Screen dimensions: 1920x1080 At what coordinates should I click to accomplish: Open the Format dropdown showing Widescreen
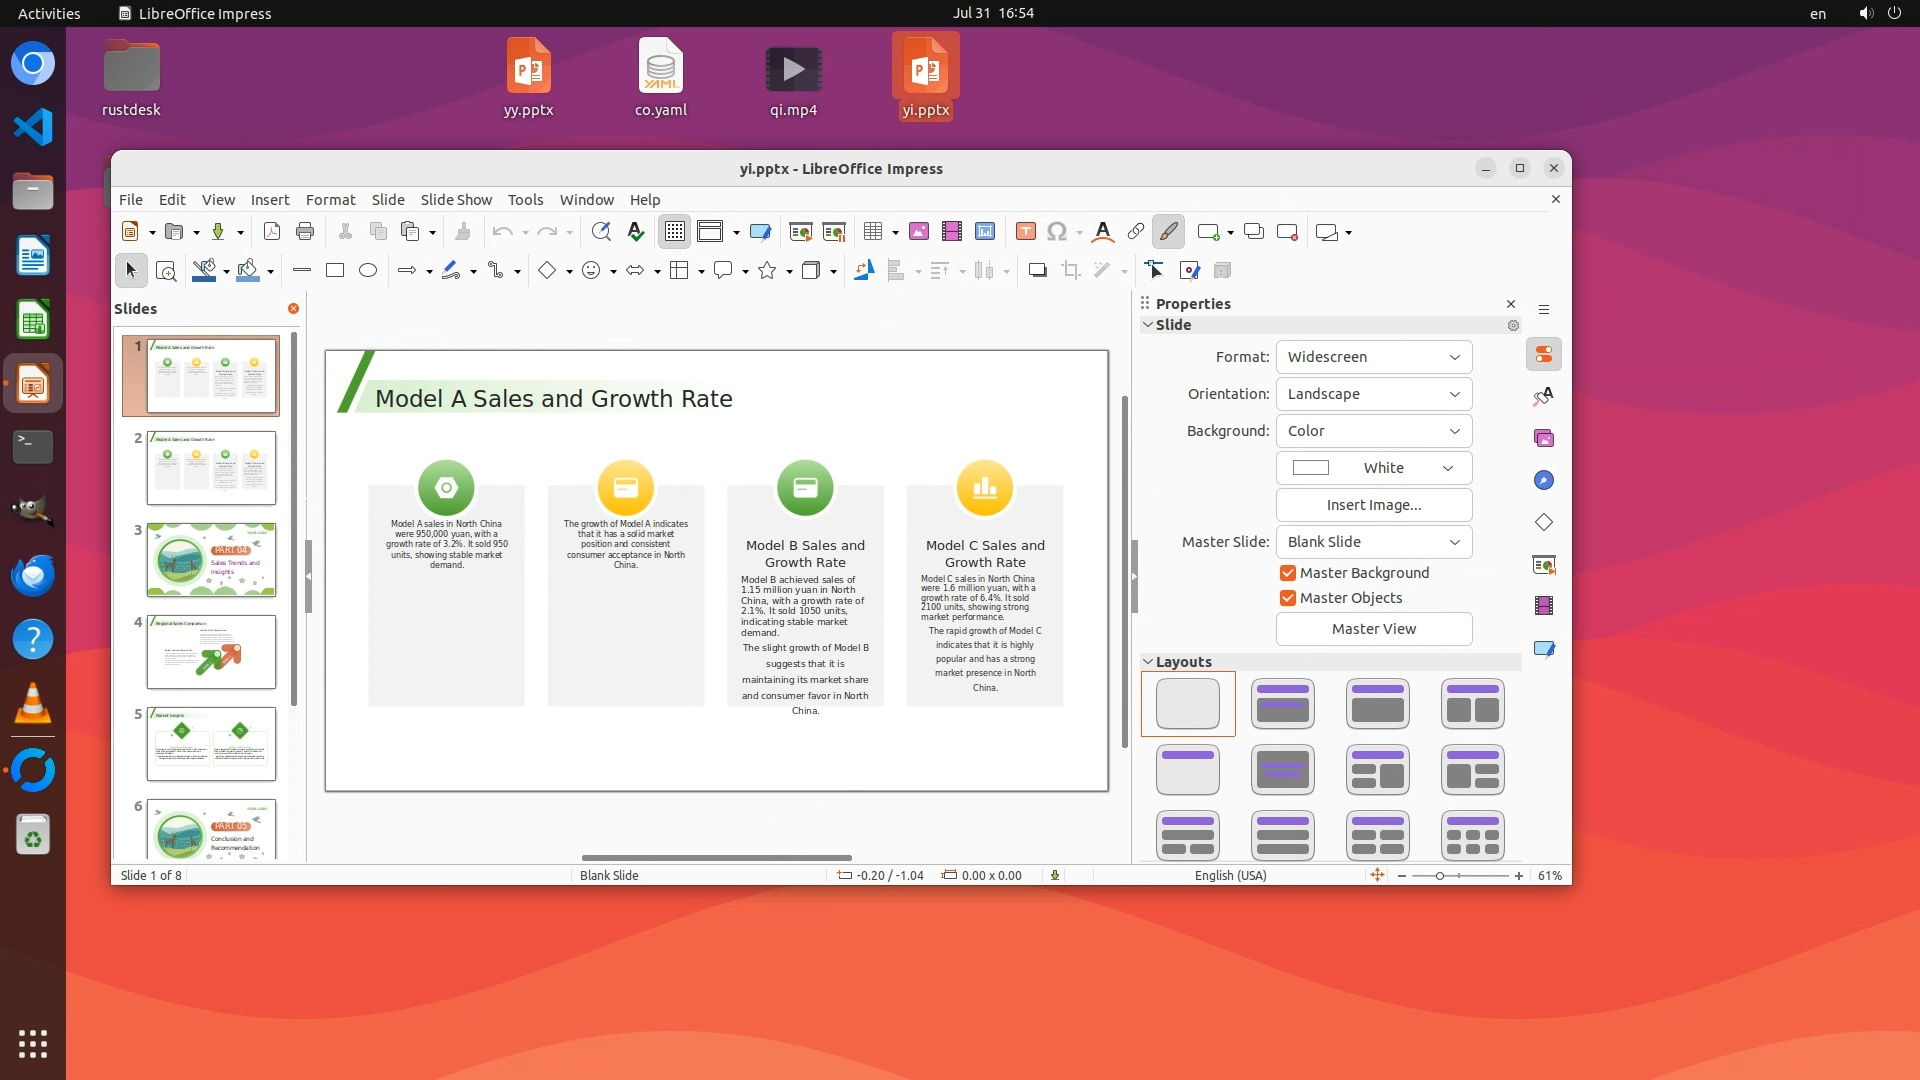[x=1373, y=357]
